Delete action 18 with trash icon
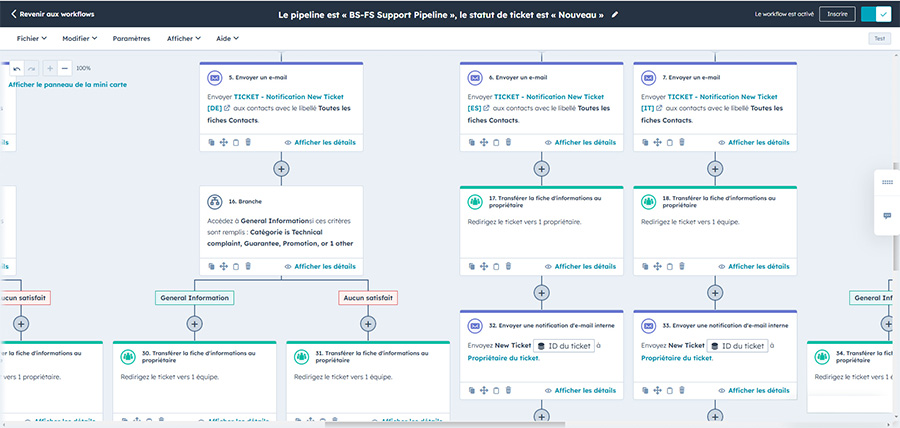The image size is (900, 428). [x=682, y=266]
